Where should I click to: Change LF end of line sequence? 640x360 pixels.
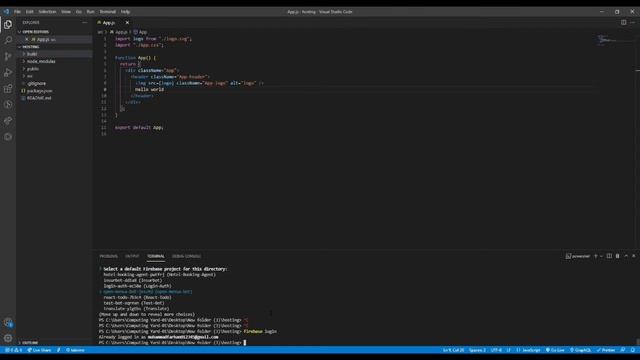pyautogui.click(x=509, y=350)
